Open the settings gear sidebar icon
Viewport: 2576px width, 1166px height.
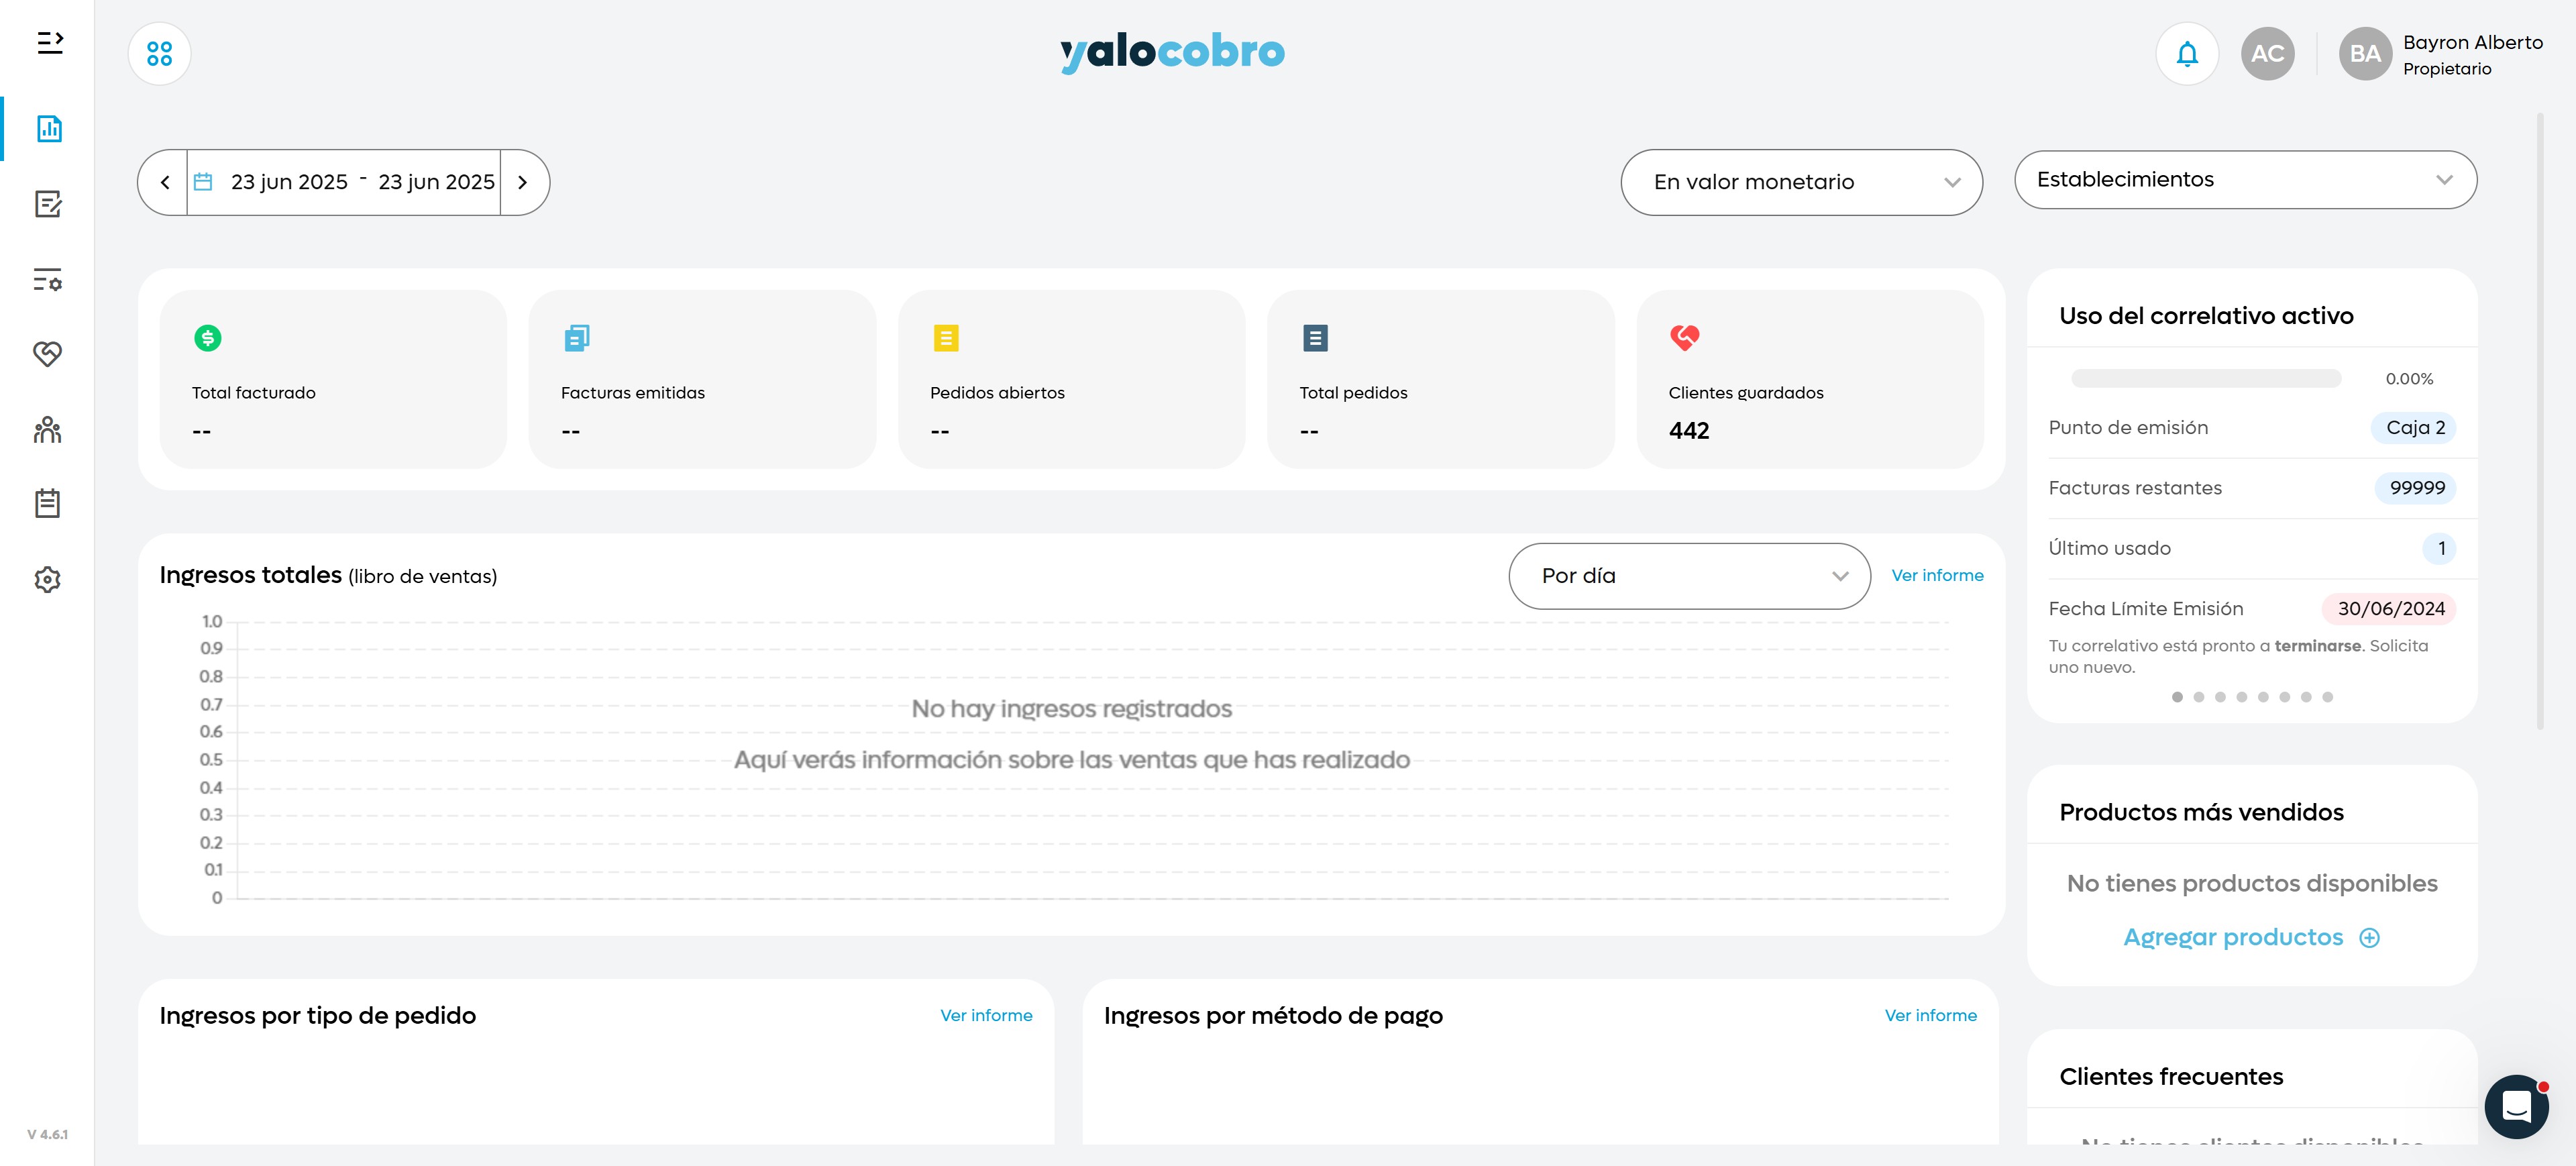click(x=48, y=579)
